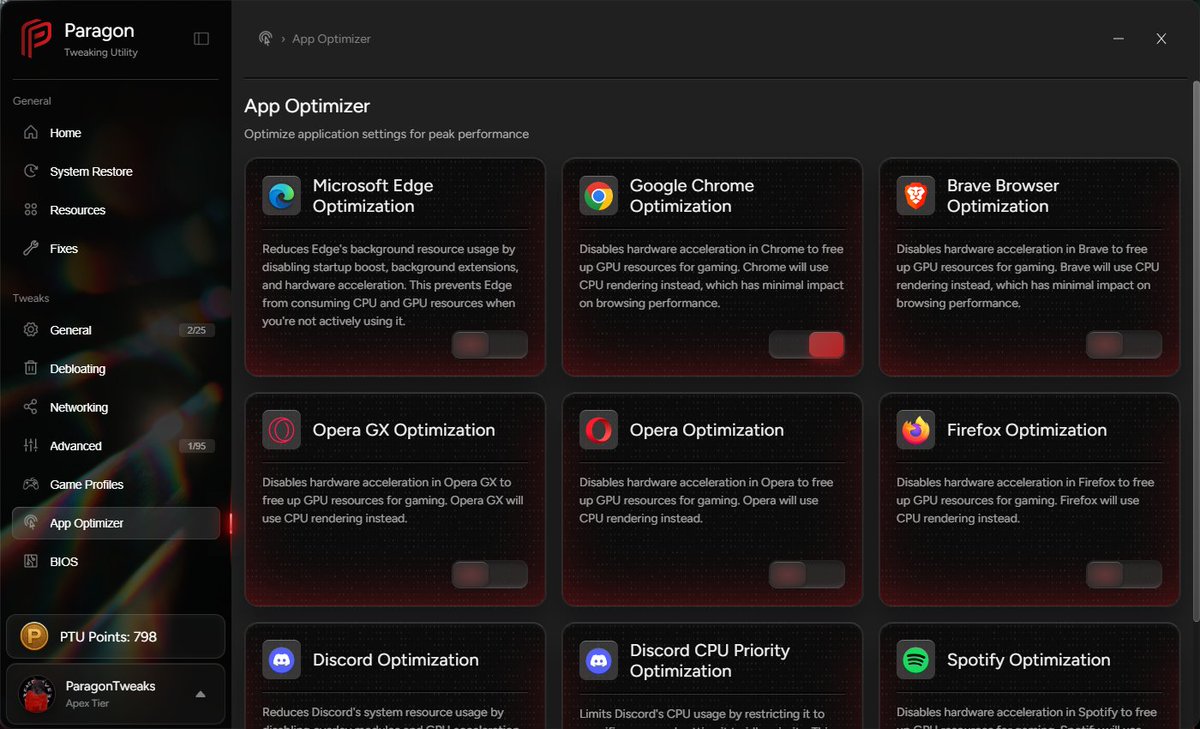
Task: Click the Game Profiles controller icon
Action: (31, 484)
